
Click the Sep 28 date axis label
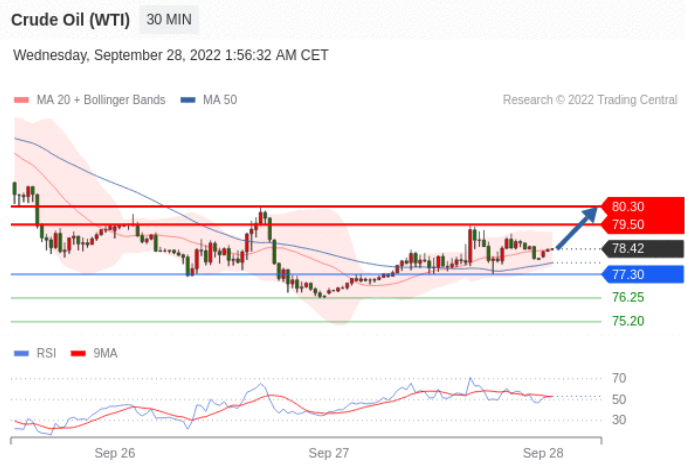click(x=543, y=453)
